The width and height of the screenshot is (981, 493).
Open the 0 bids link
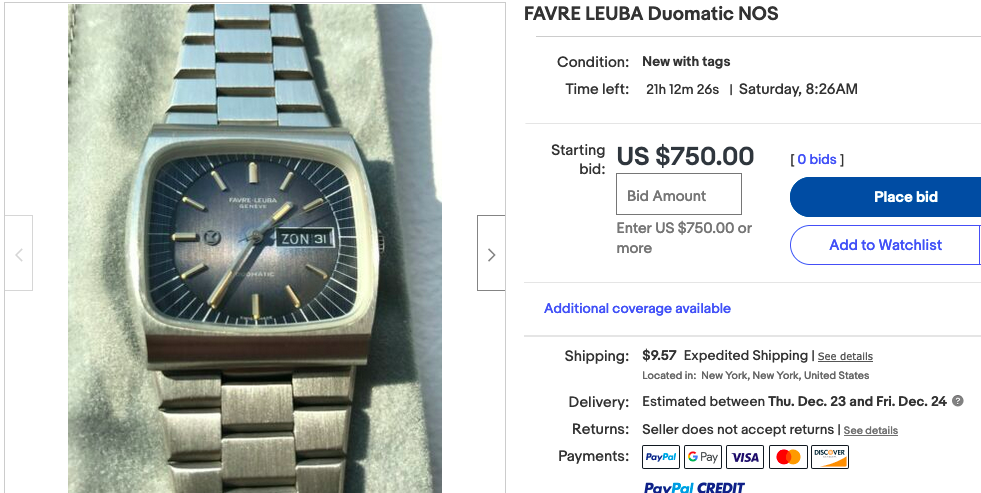click(x=817, y=160)
